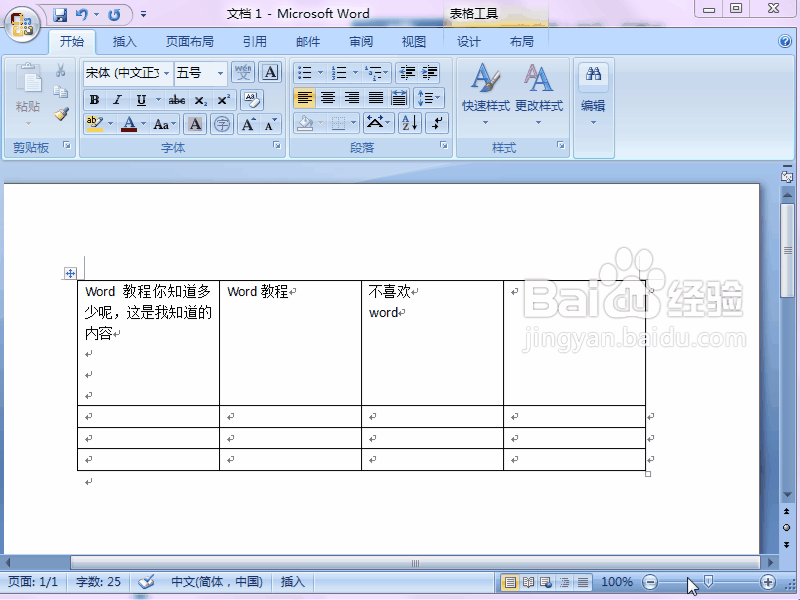Sort the table contents

(x=408, y=123)
